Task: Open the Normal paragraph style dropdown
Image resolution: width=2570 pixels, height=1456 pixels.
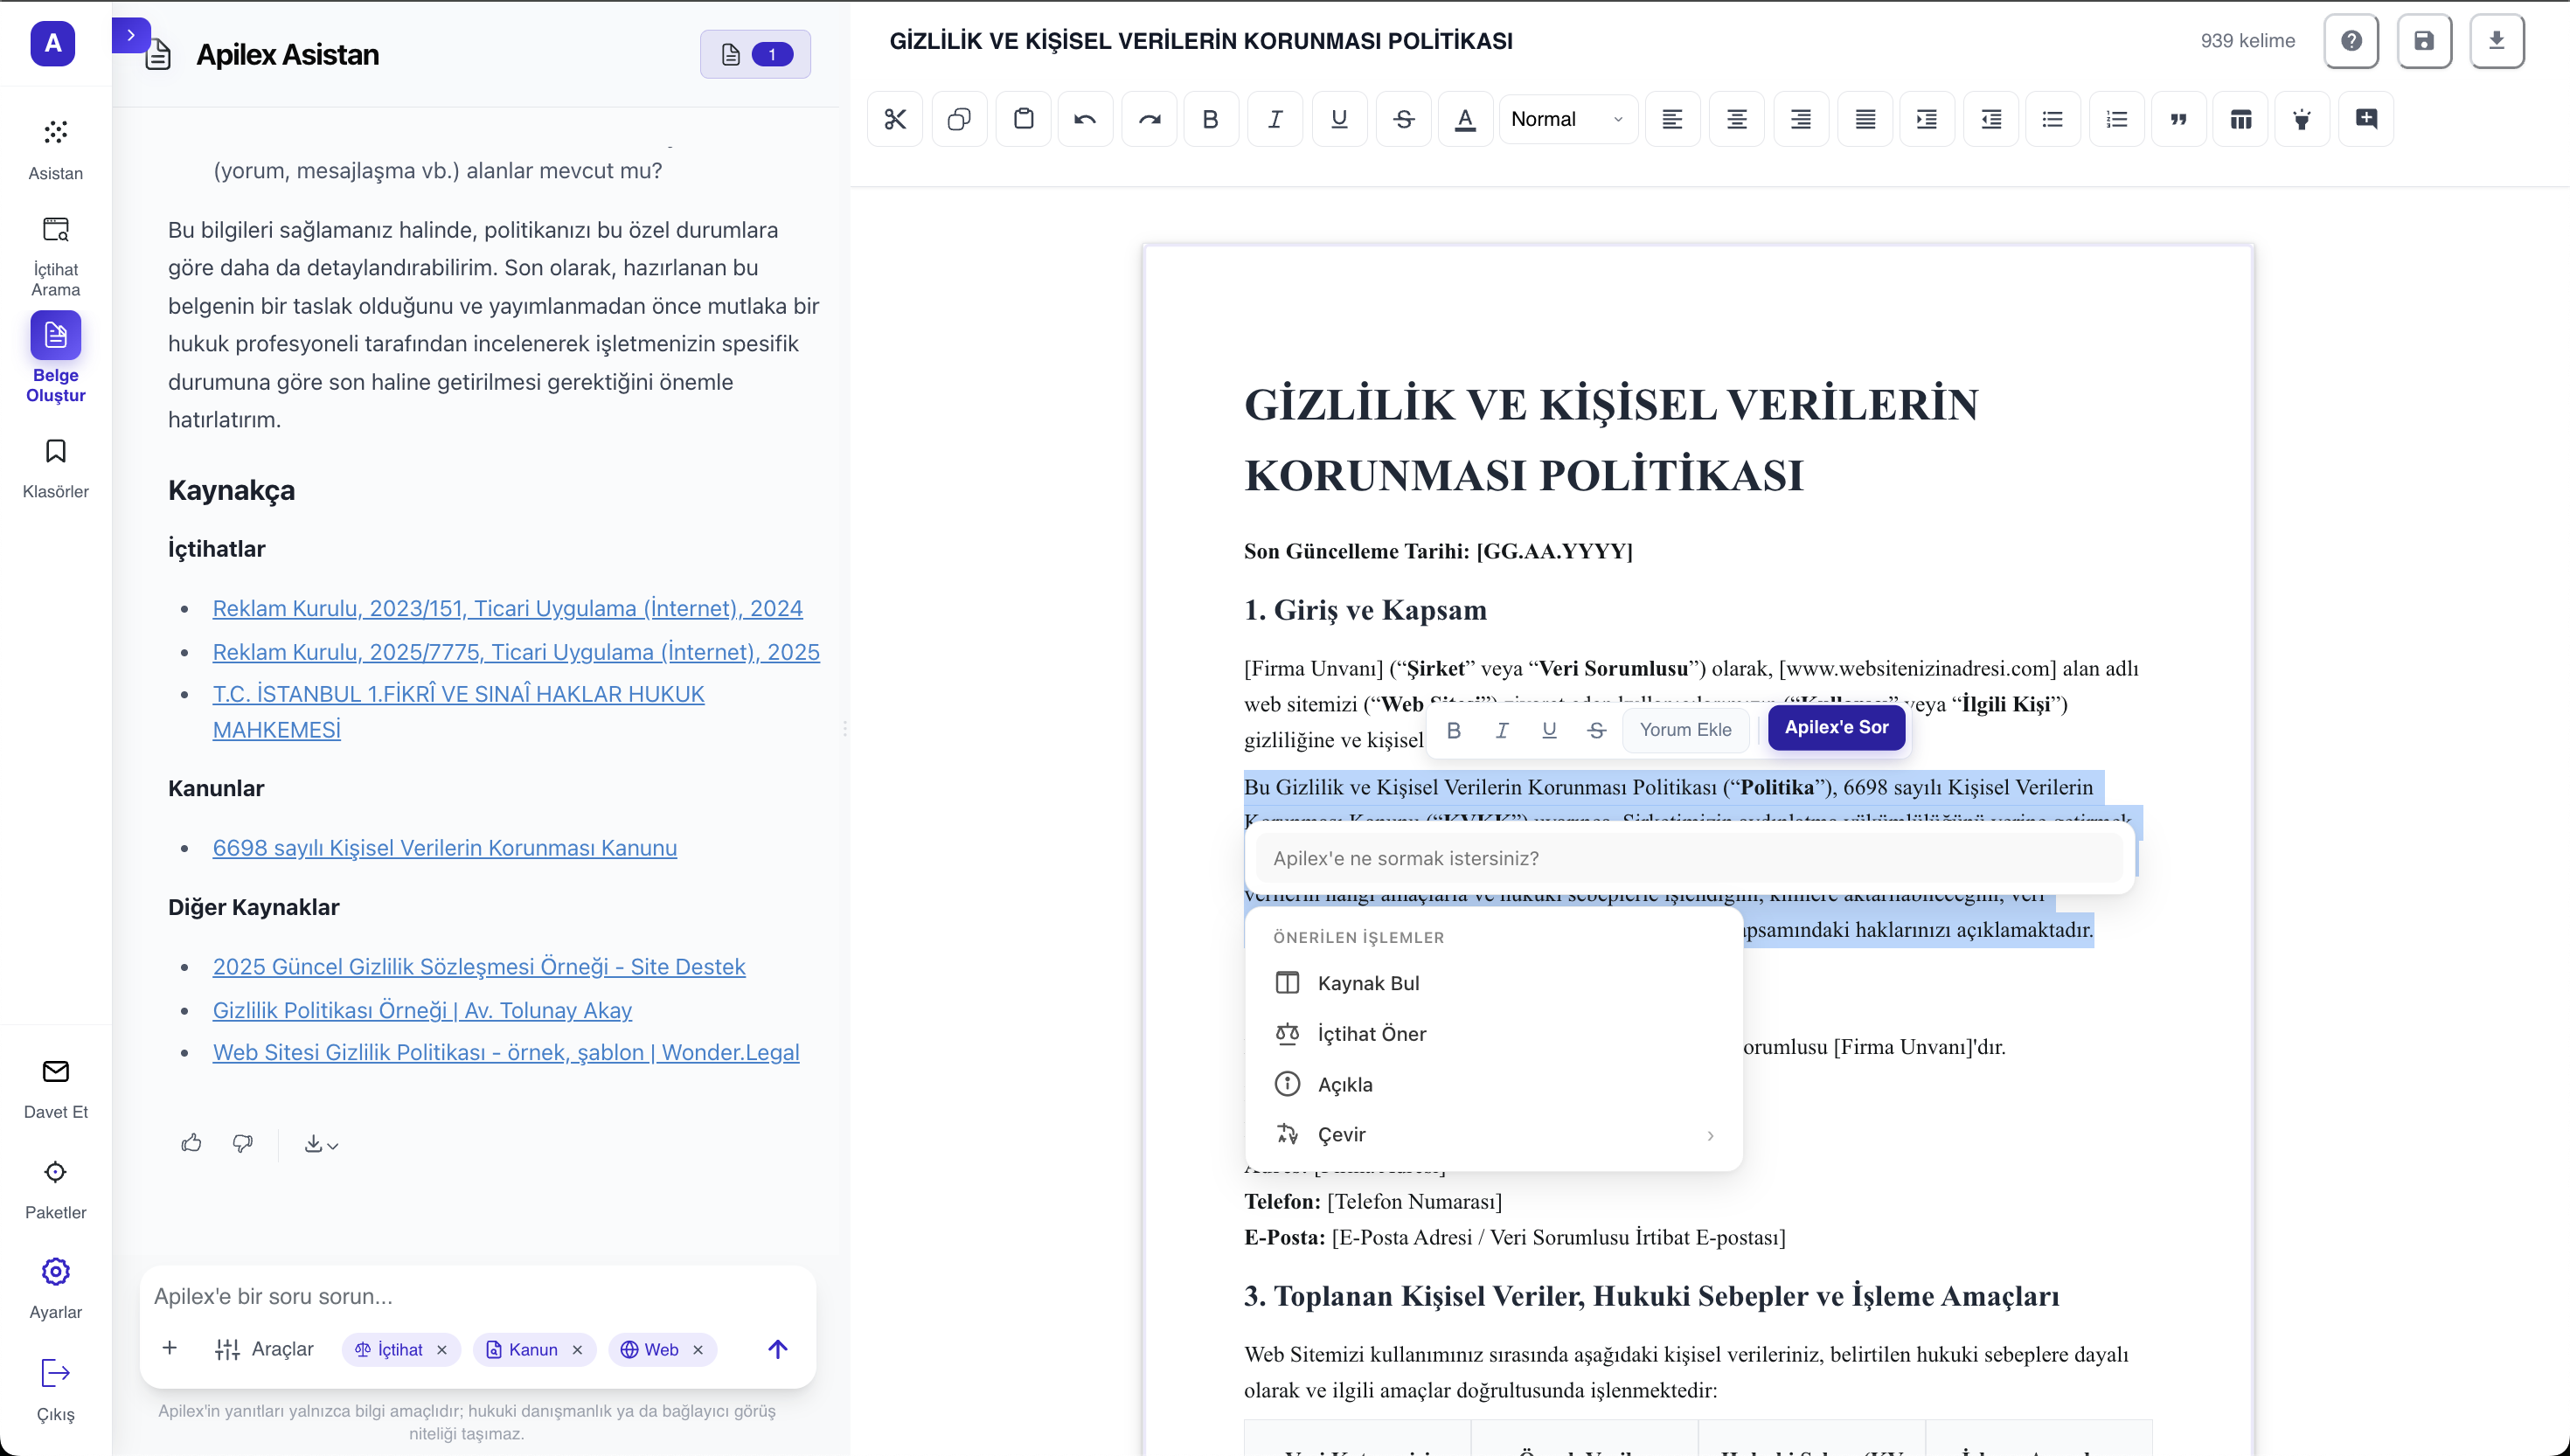Action: 1566,119
